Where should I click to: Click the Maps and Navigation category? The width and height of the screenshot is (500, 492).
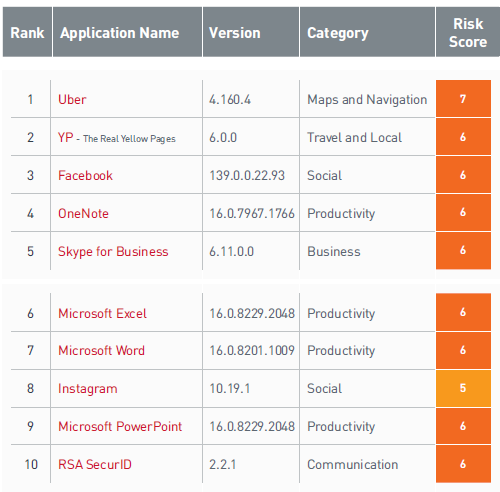pyautogui.click(x=367, y=99)
